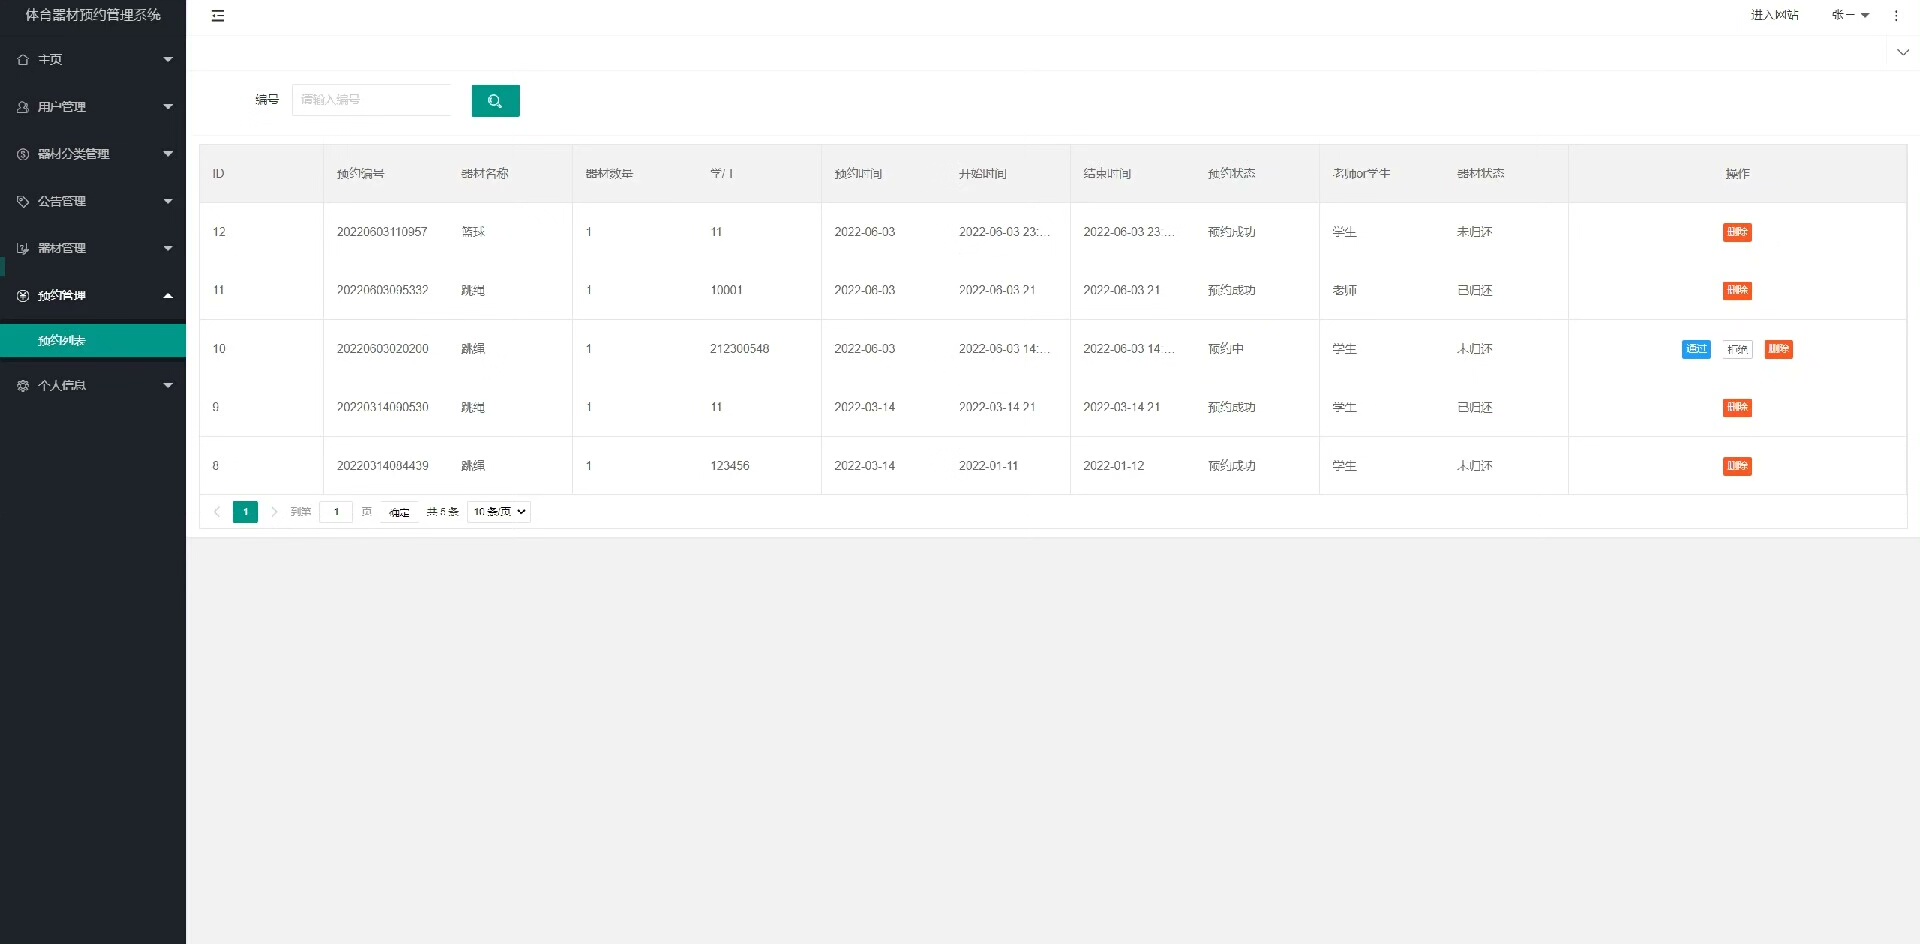The width and height of the screenshot is (1920, 944).
Task: Delete reservation row with ID 10
Action: pos(1778,349)
